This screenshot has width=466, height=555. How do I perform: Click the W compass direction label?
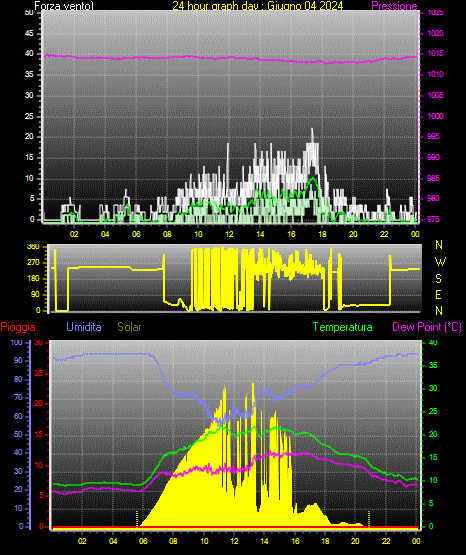(x=440, y=262)
